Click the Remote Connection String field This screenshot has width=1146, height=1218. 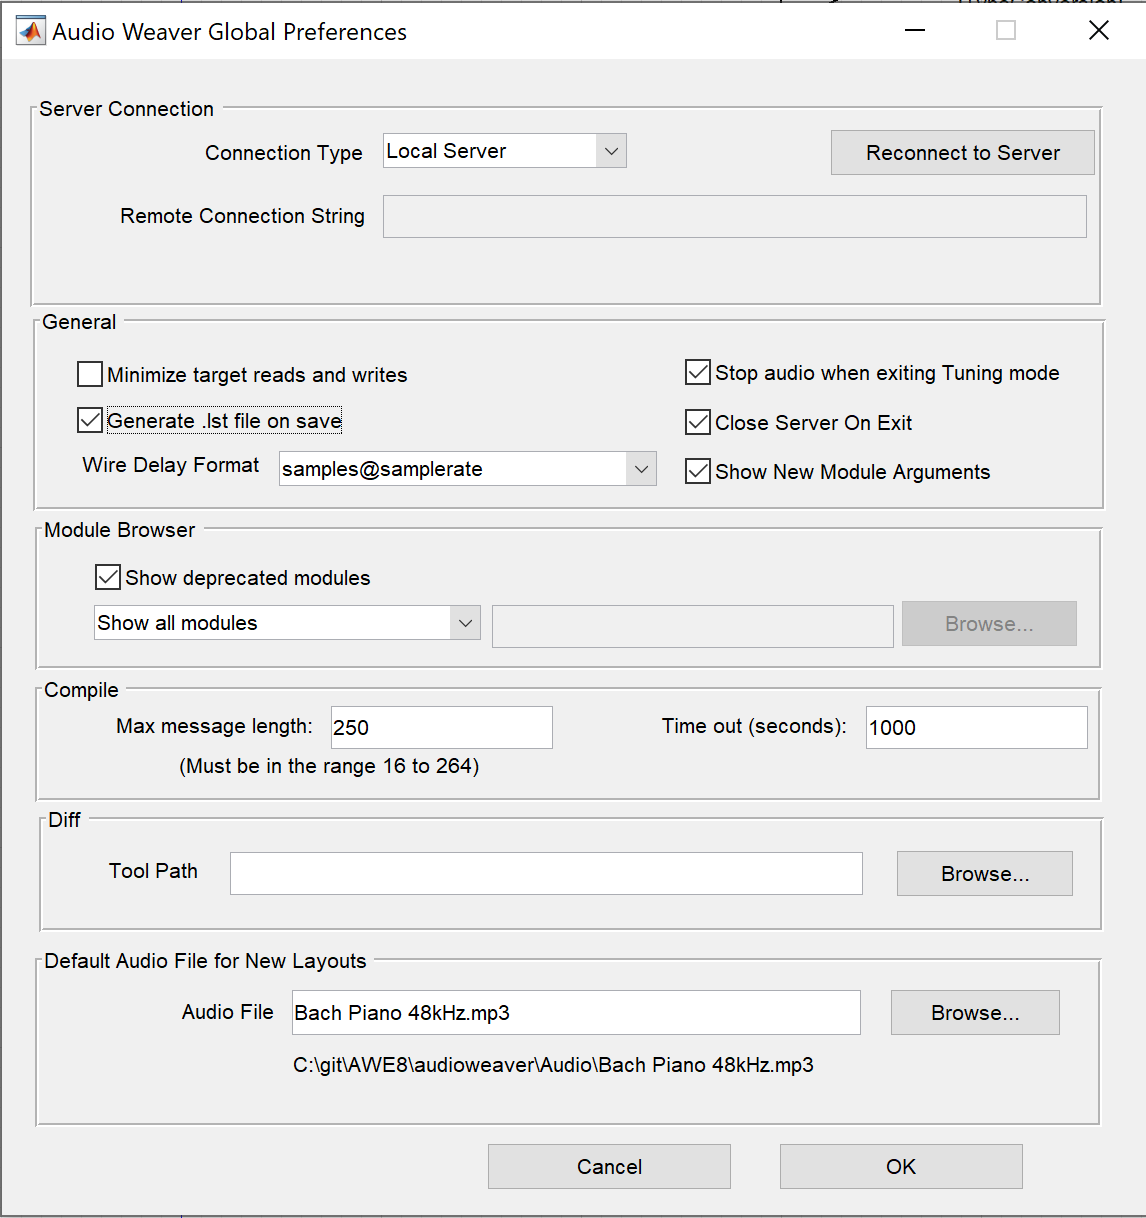[734, 216]
